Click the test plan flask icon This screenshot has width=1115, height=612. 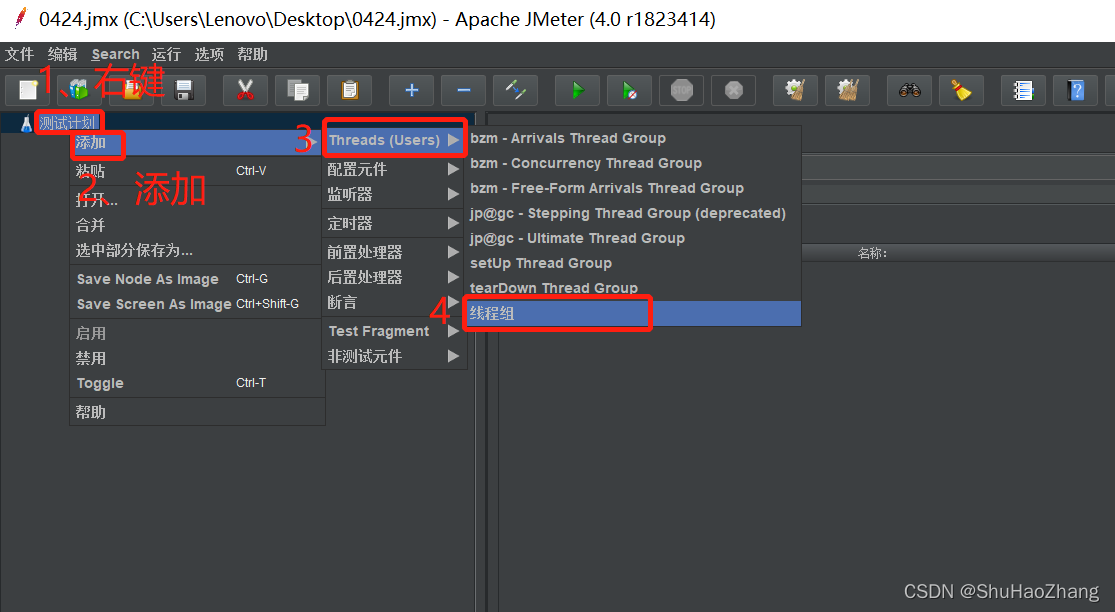(26, 124)
